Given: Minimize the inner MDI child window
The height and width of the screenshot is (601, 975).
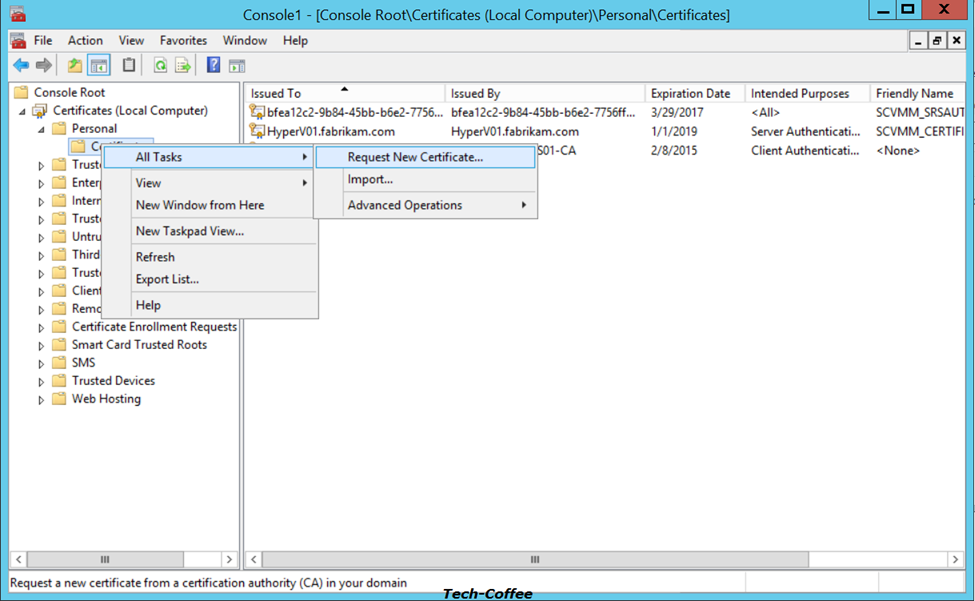Looking at the screenshot, I should point(918,41).
